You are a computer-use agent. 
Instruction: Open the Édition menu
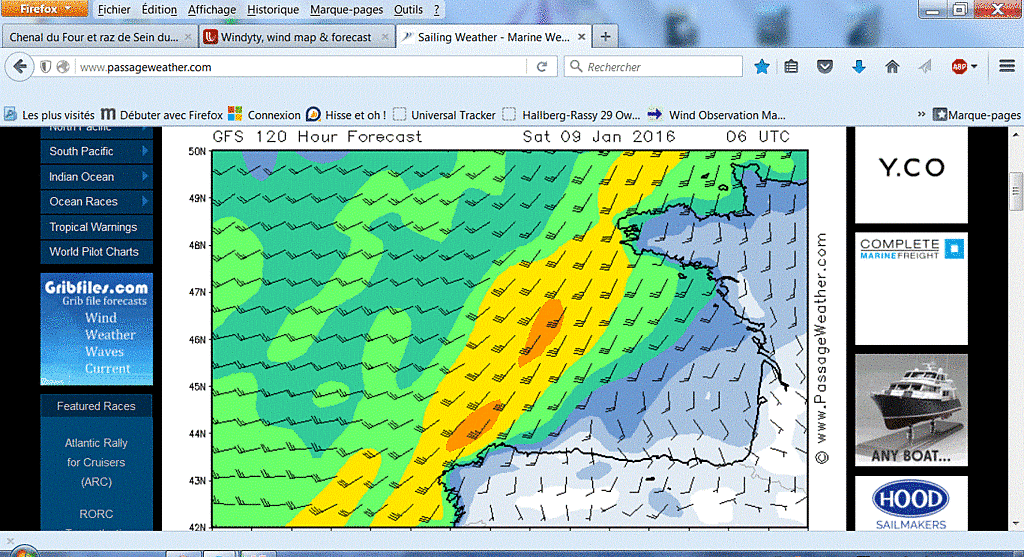coord(159,10)
